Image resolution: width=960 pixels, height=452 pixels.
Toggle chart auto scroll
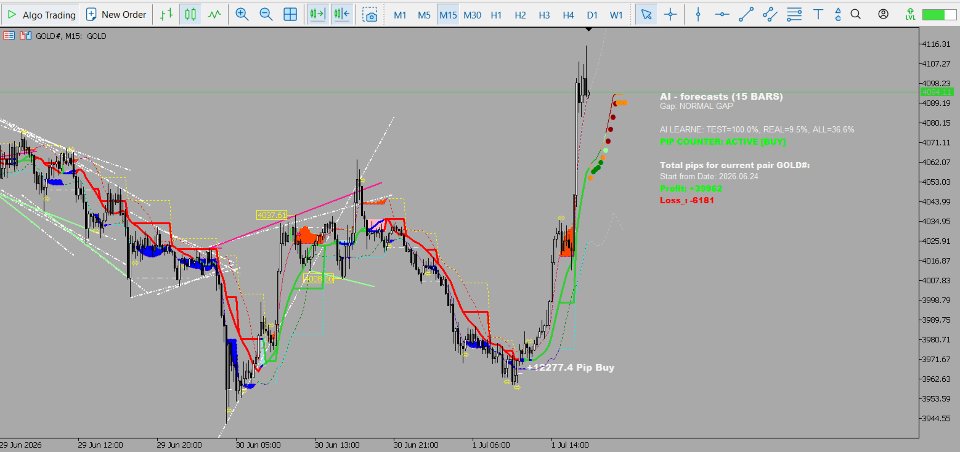[317, 15]
